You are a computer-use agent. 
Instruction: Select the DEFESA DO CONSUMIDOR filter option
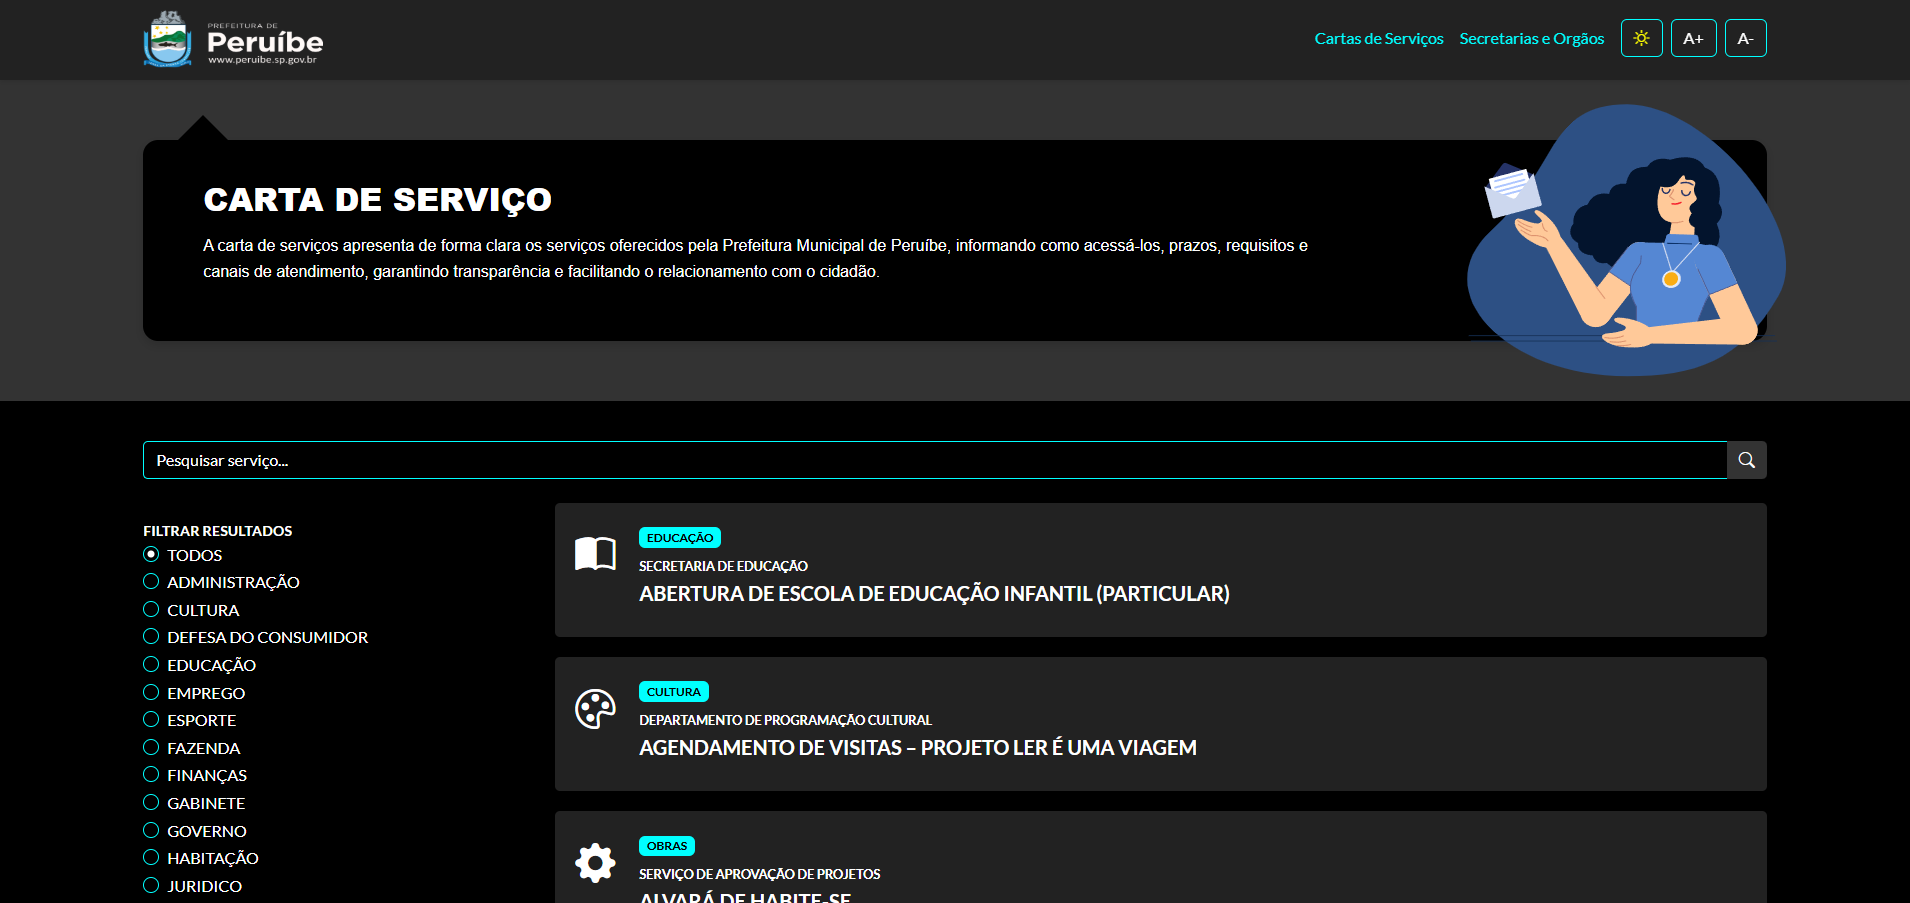tap(151, 636)
